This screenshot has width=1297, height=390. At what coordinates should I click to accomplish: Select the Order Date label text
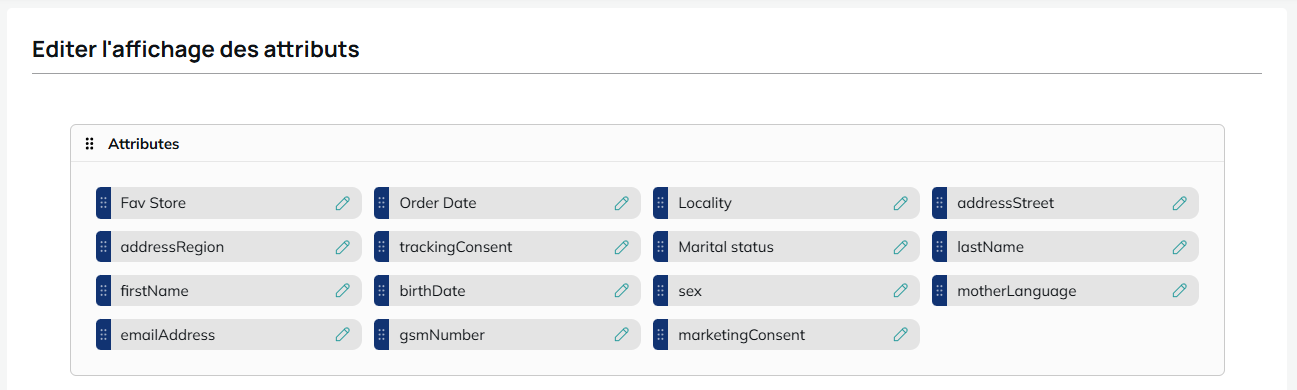[x=438, y=203]
